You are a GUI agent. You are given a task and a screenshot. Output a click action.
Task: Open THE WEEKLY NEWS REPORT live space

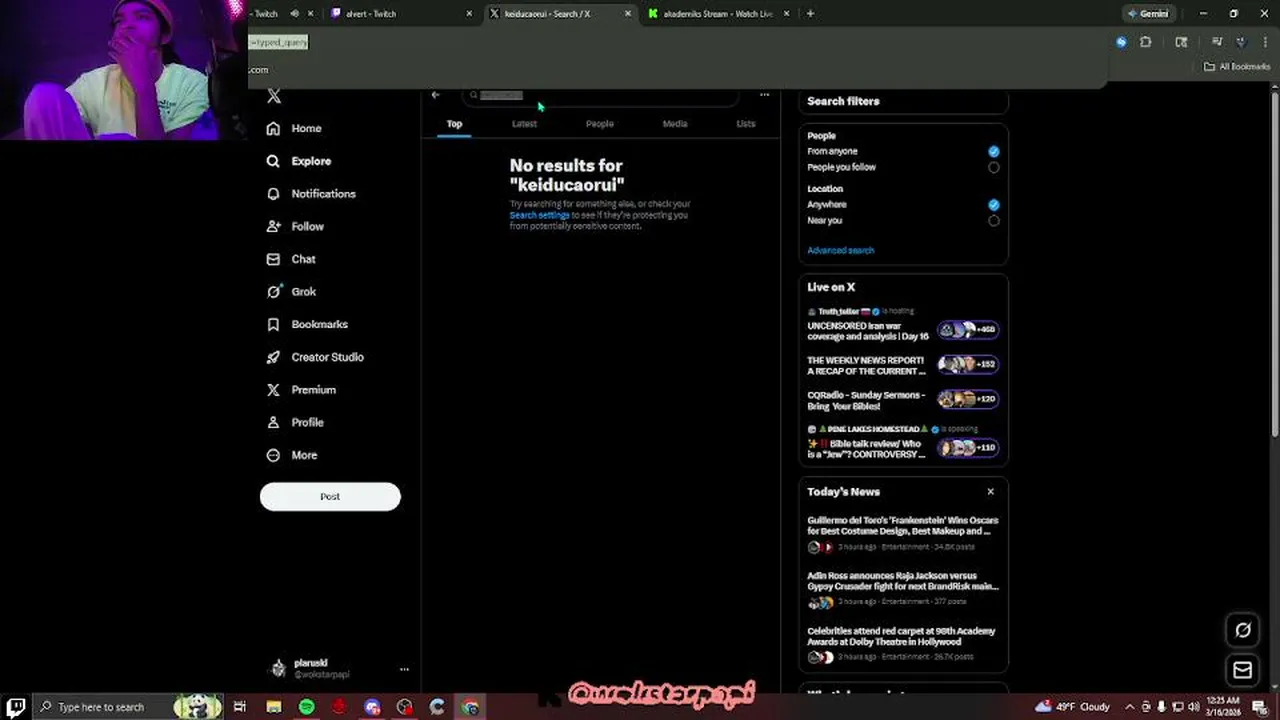[867, 366]
